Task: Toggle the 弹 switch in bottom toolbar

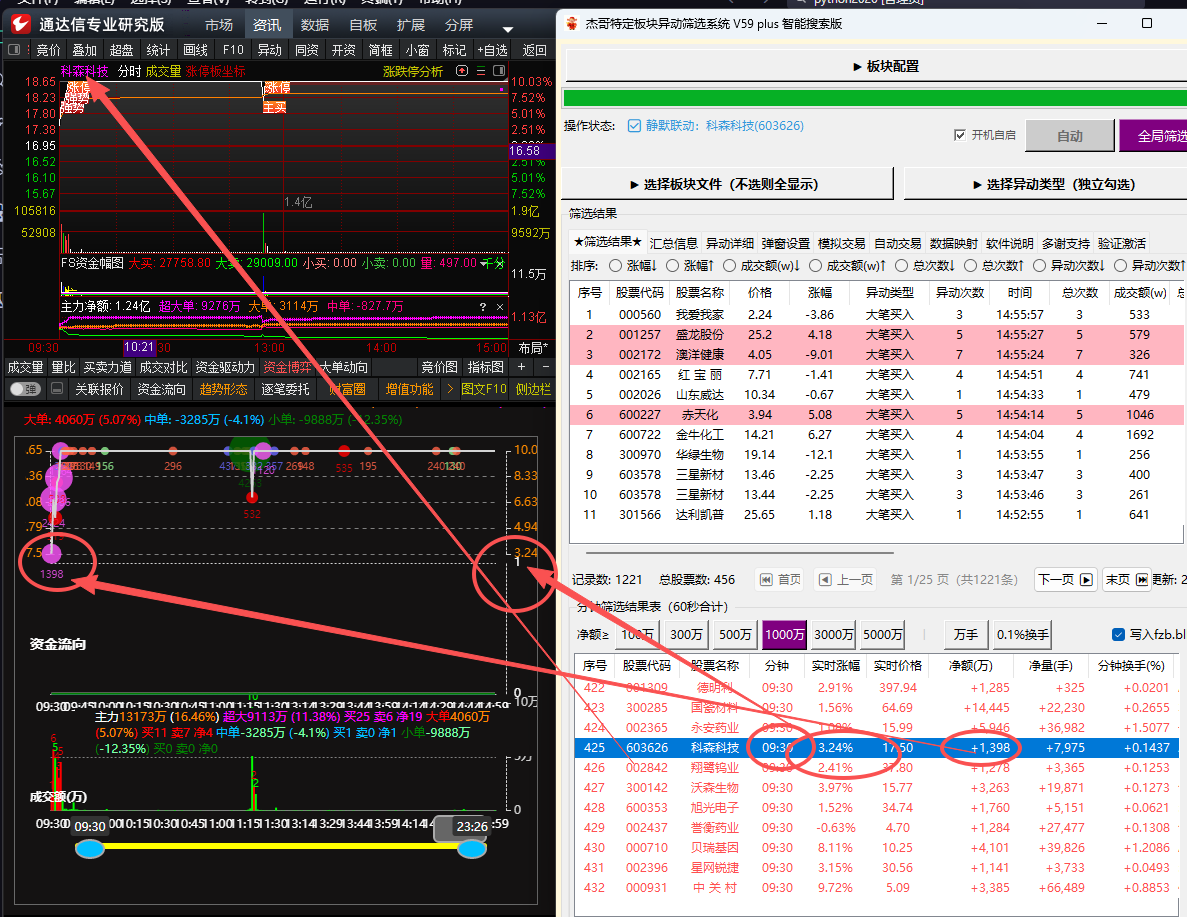Action: [x=25, y=389]
